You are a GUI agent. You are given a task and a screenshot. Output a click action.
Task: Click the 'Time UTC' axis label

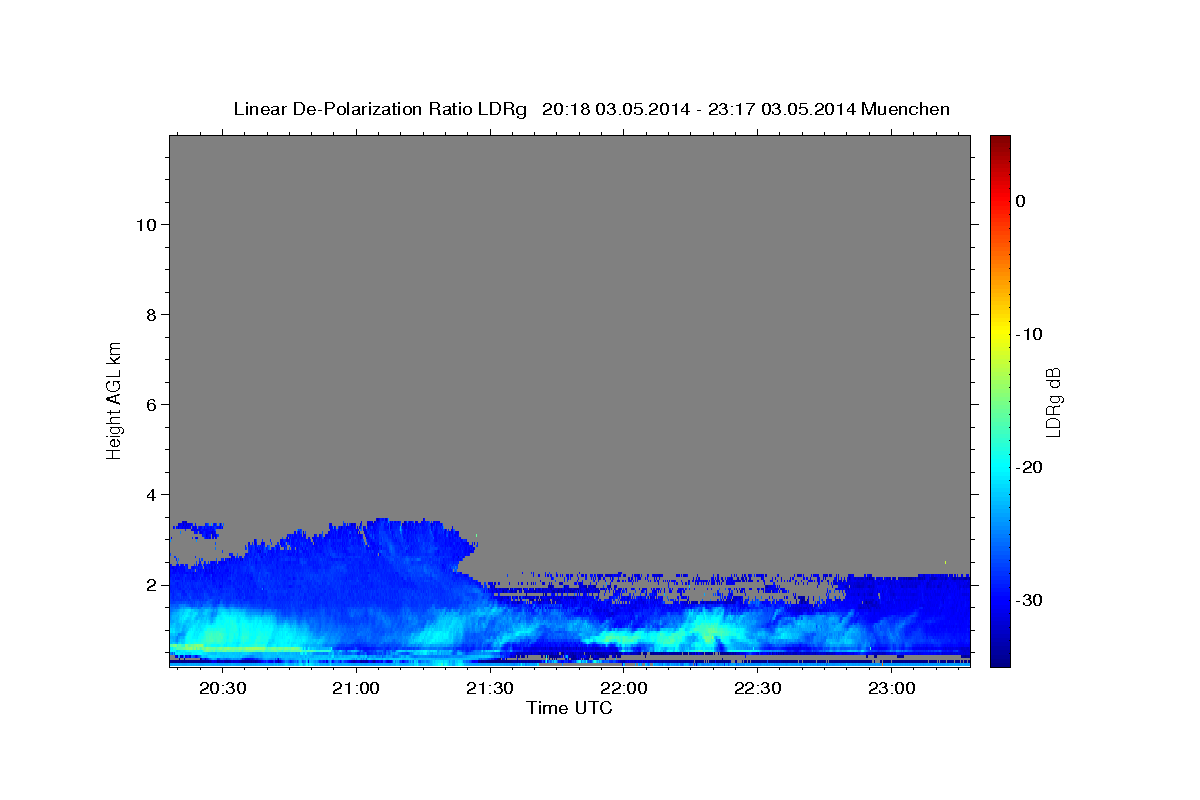point(569,708)
